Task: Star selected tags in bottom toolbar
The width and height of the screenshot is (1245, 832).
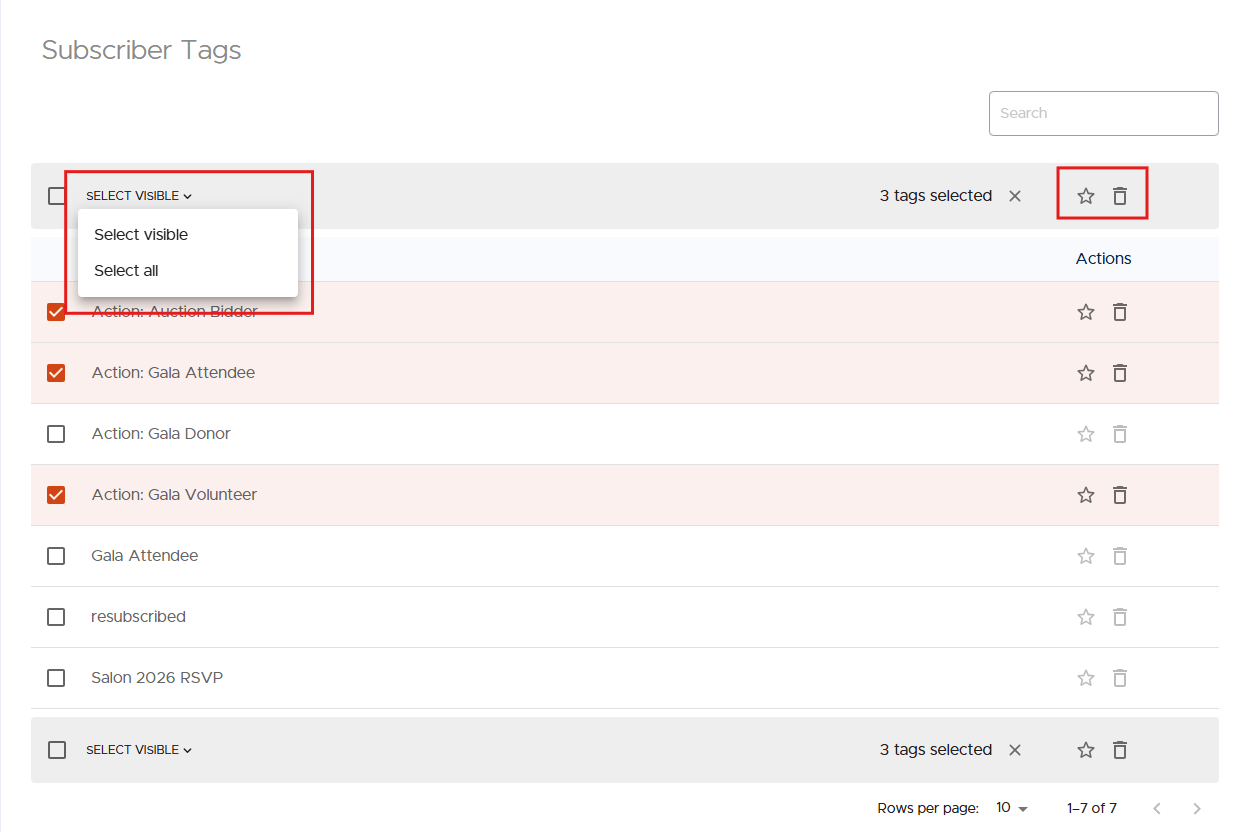Action: click(1086, 750)
